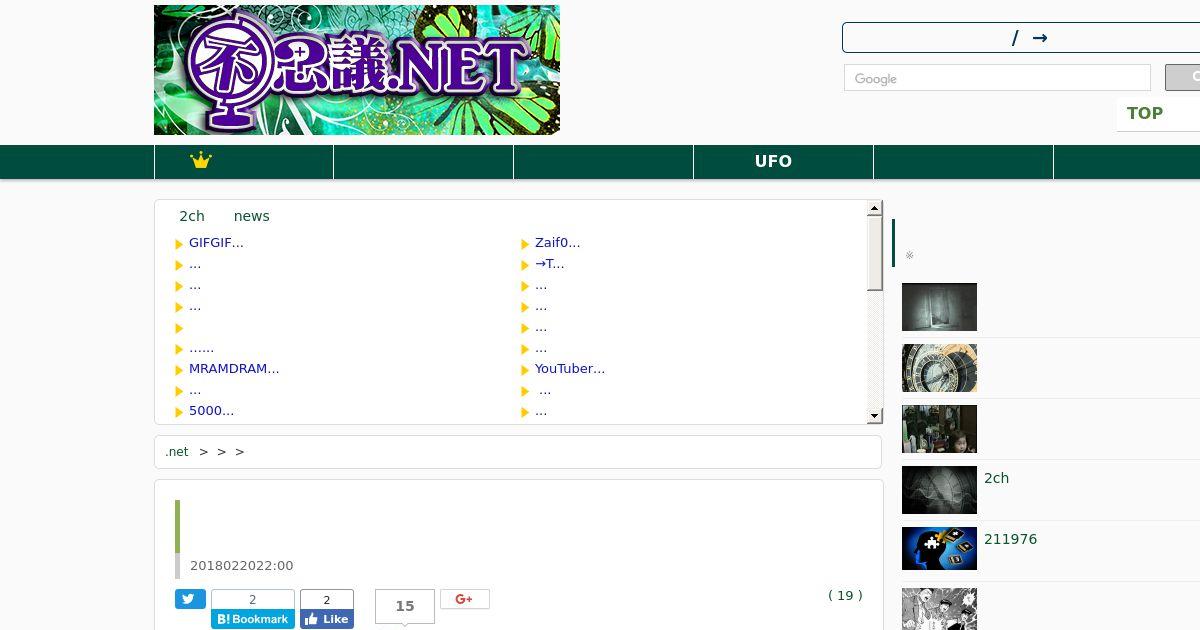Share article via Twitter icon
1200x630 pixels.
point(190,599)
